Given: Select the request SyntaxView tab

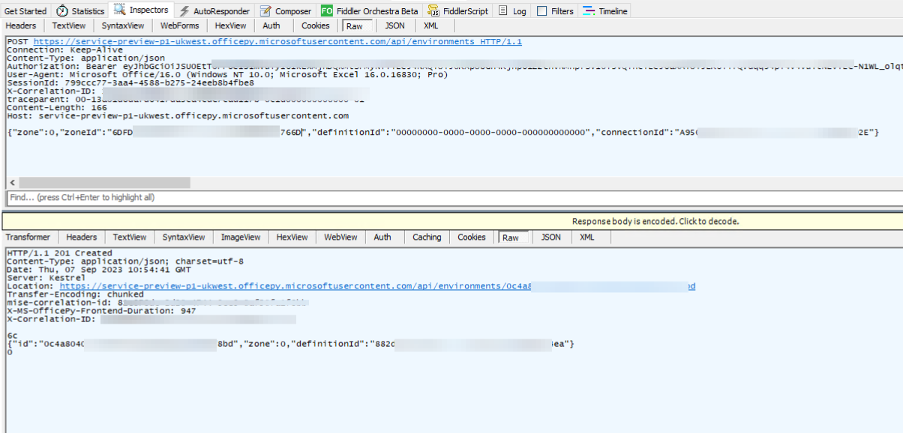Looking at the screenshot, I should click(122, 26).
